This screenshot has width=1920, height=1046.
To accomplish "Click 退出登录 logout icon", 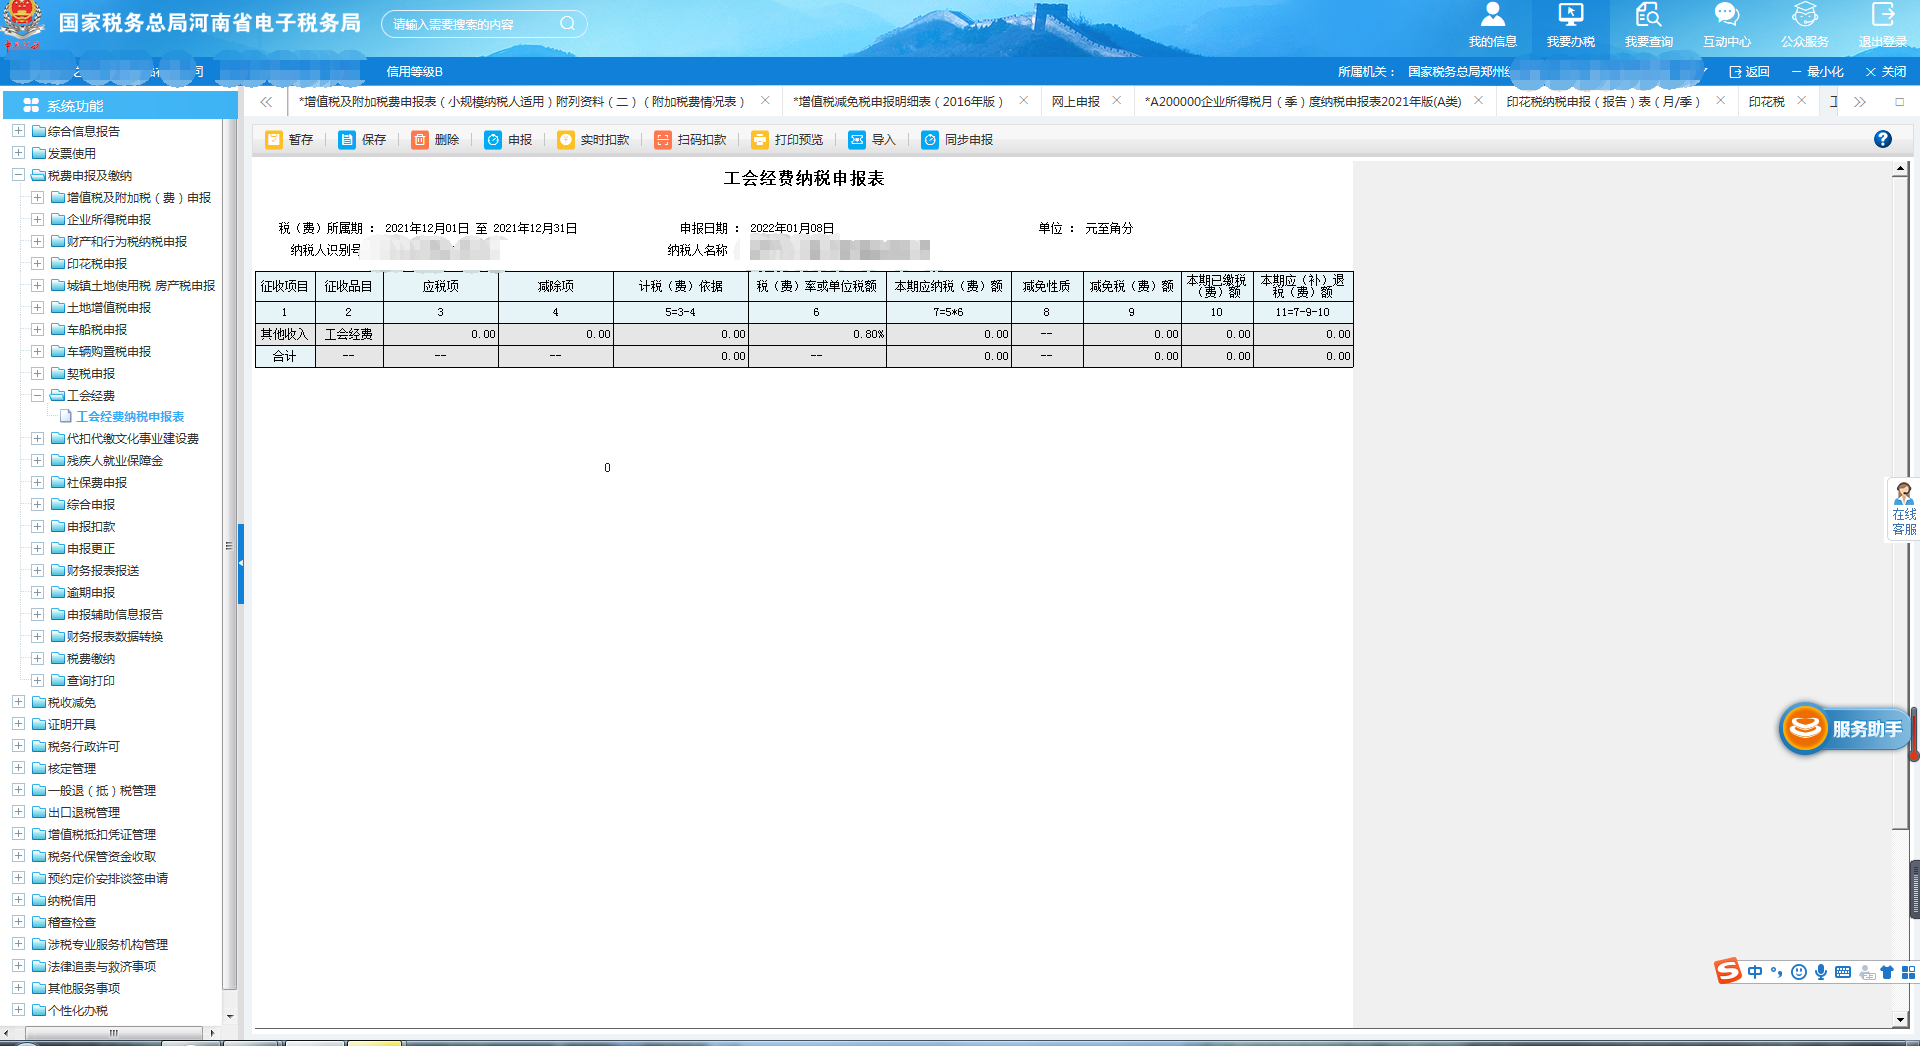I will click(1883, 25).
